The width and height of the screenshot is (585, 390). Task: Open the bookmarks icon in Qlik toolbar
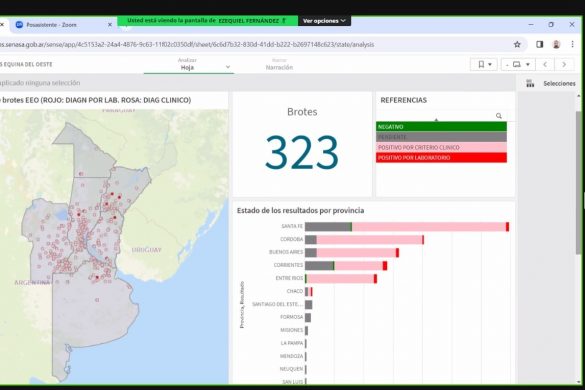(484, 65)
